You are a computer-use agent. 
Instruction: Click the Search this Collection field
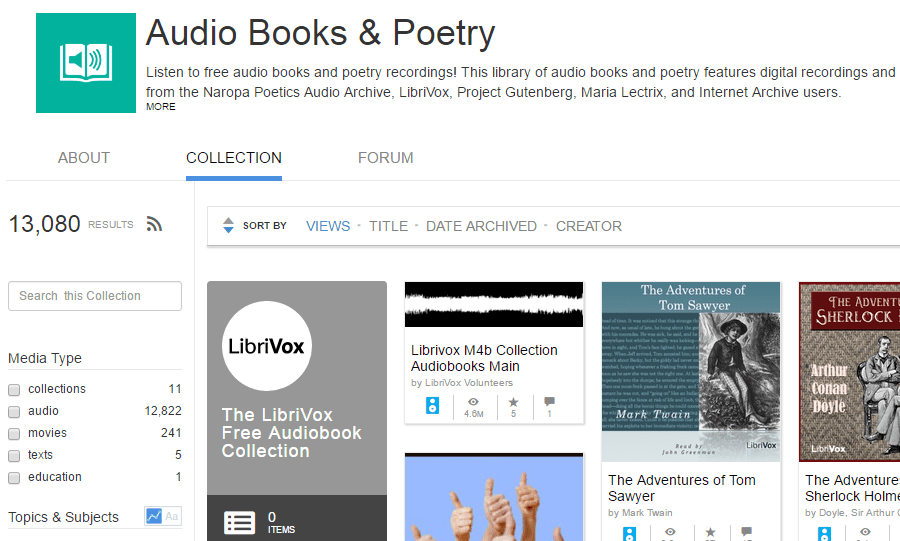point(95,296)
